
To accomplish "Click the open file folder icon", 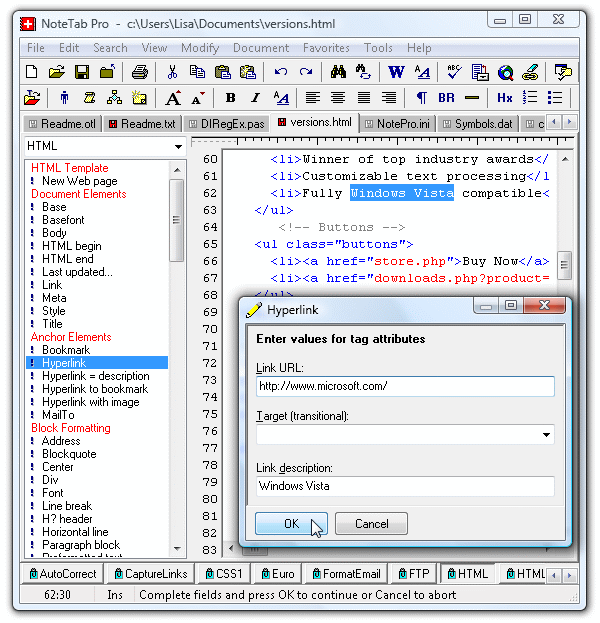I will click(56, 72).
